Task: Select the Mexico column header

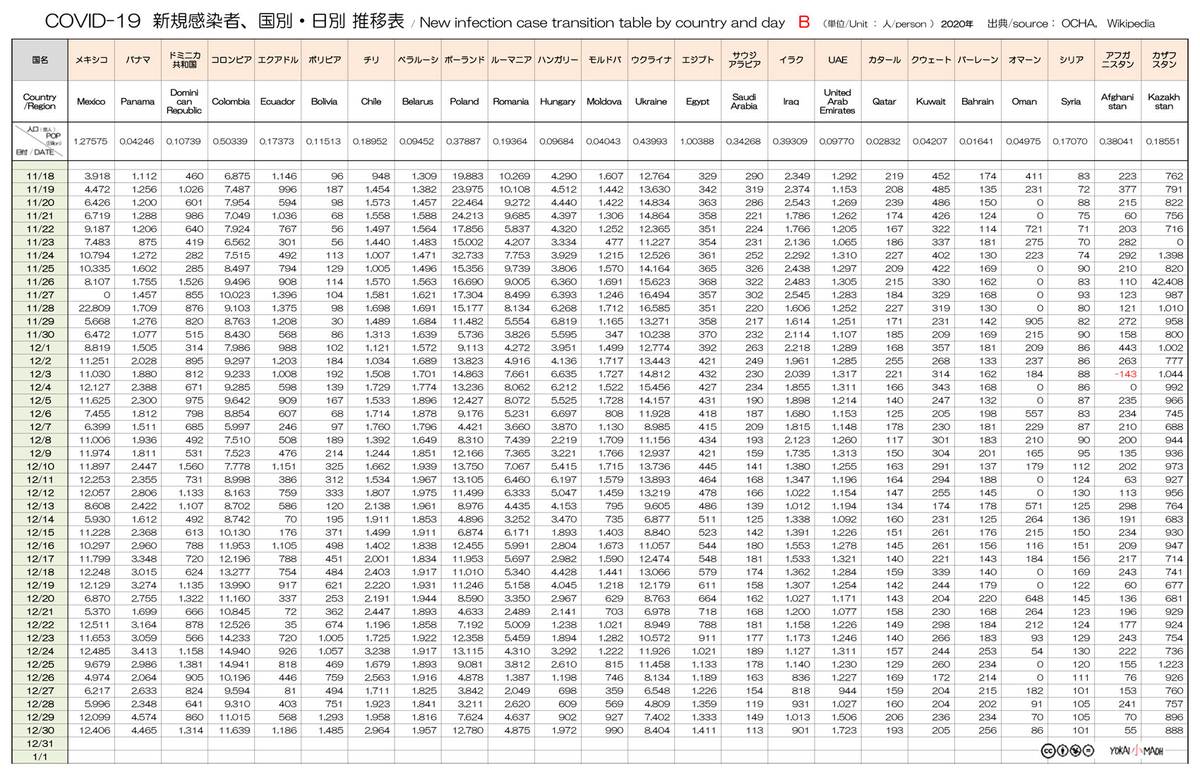Action: click(91, 100)
